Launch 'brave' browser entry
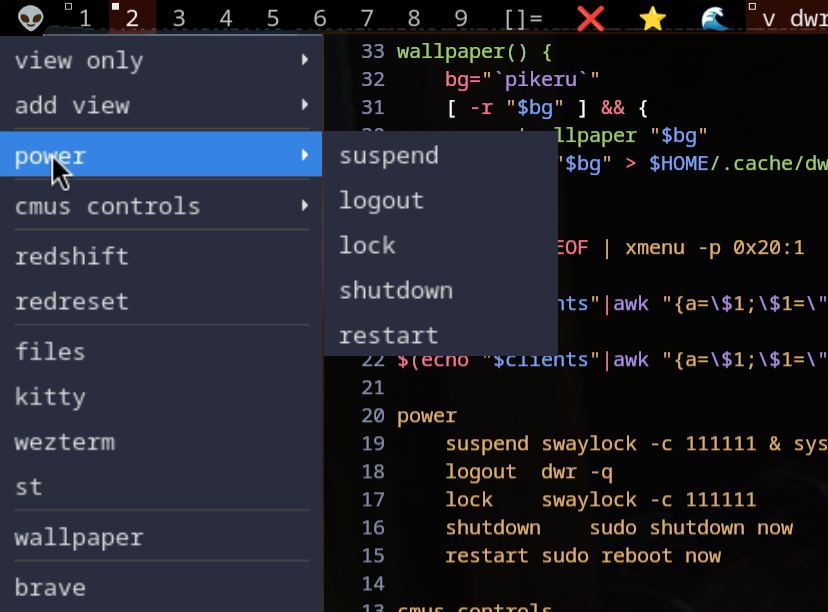Image resolution: width=828 pixels, height=612 pixels. [x=161, y=587]
